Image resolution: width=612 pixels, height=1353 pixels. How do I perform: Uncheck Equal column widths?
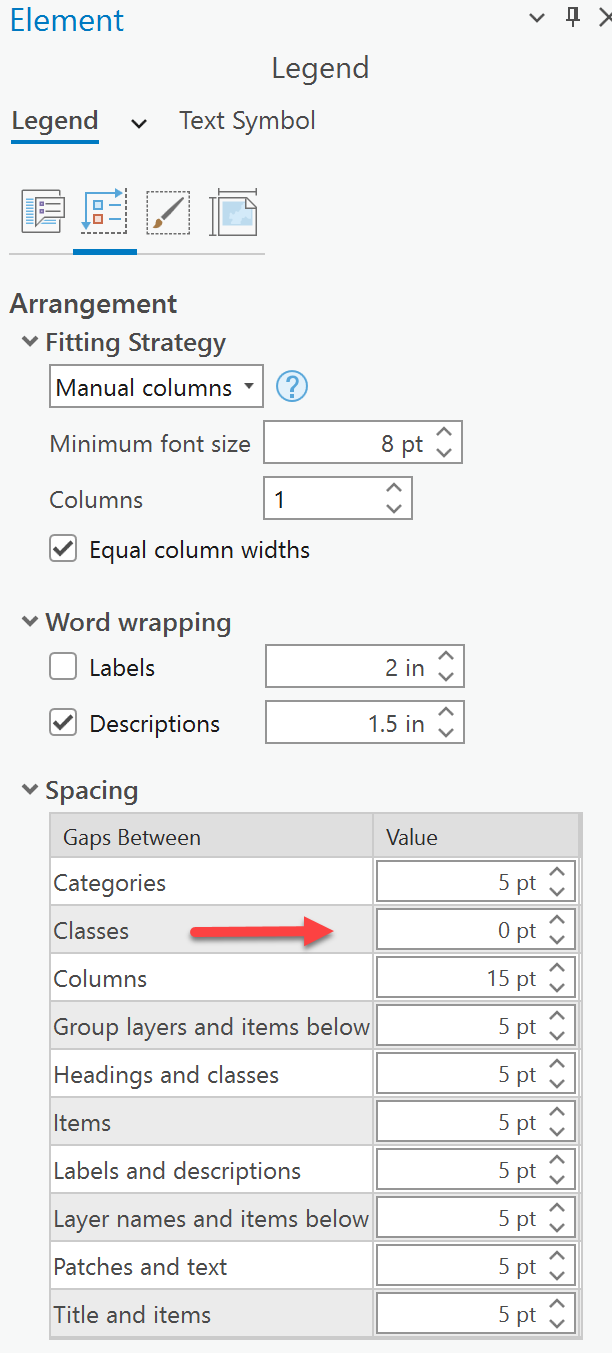tap(64, 549)
